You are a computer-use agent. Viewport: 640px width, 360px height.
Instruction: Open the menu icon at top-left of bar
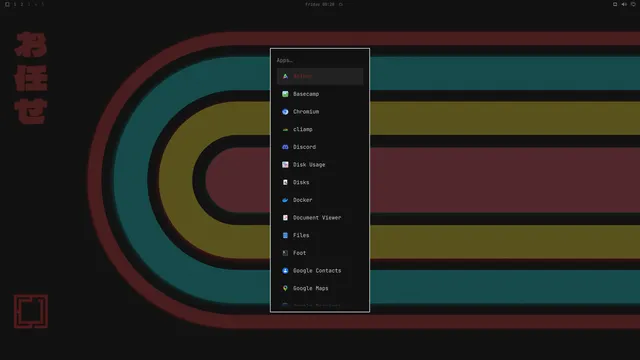[7, 4]
